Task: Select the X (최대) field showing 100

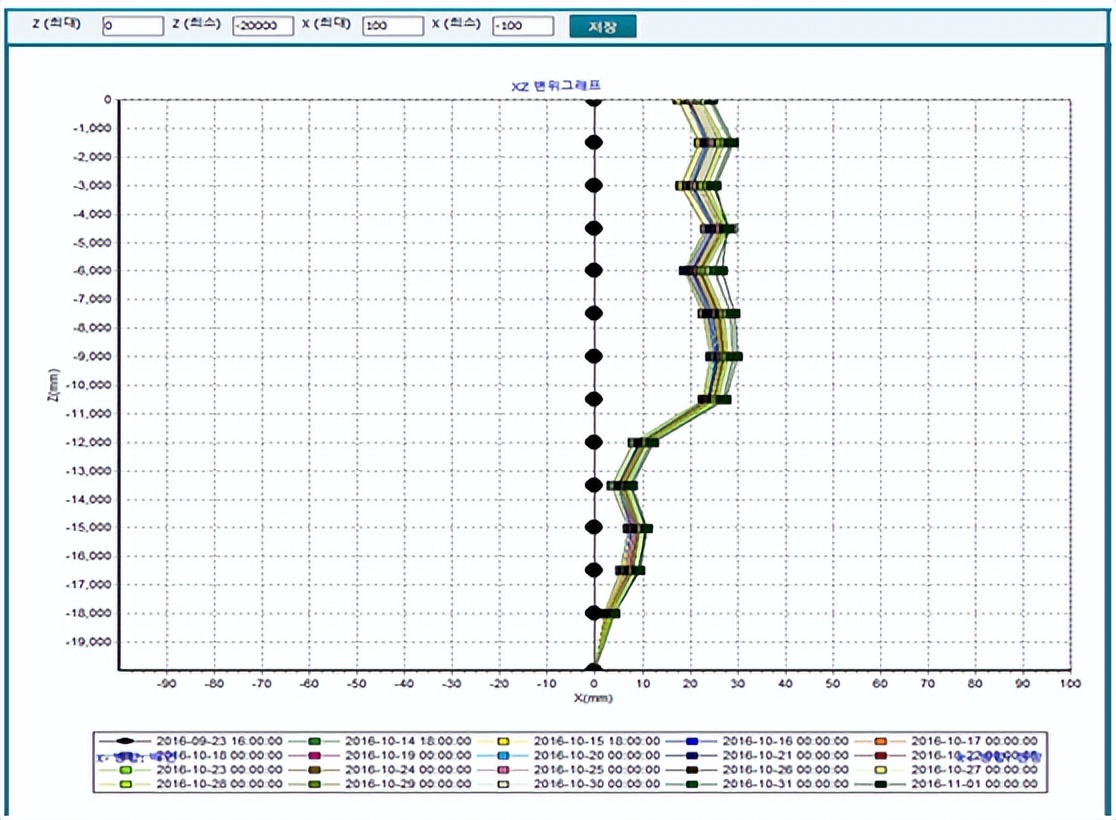Action: coord(392,26)
